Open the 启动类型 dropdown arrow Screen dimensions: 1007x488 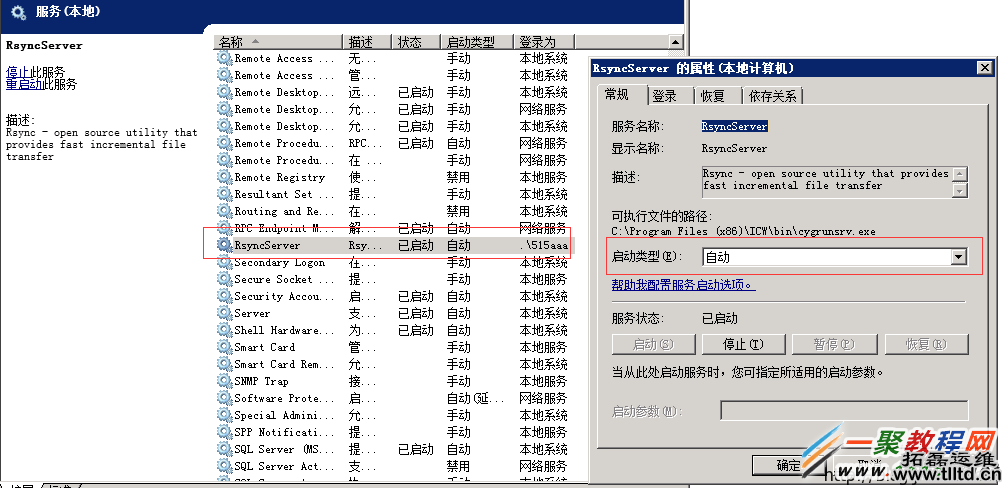click(958, 257)
